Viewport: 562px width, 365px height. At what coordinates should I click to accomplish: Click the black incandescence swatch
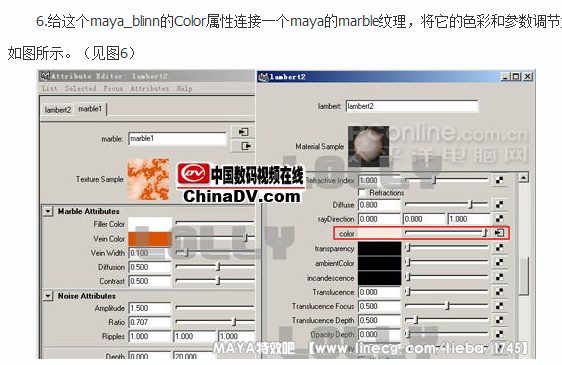pyautogui.click(x=379, y=278)
